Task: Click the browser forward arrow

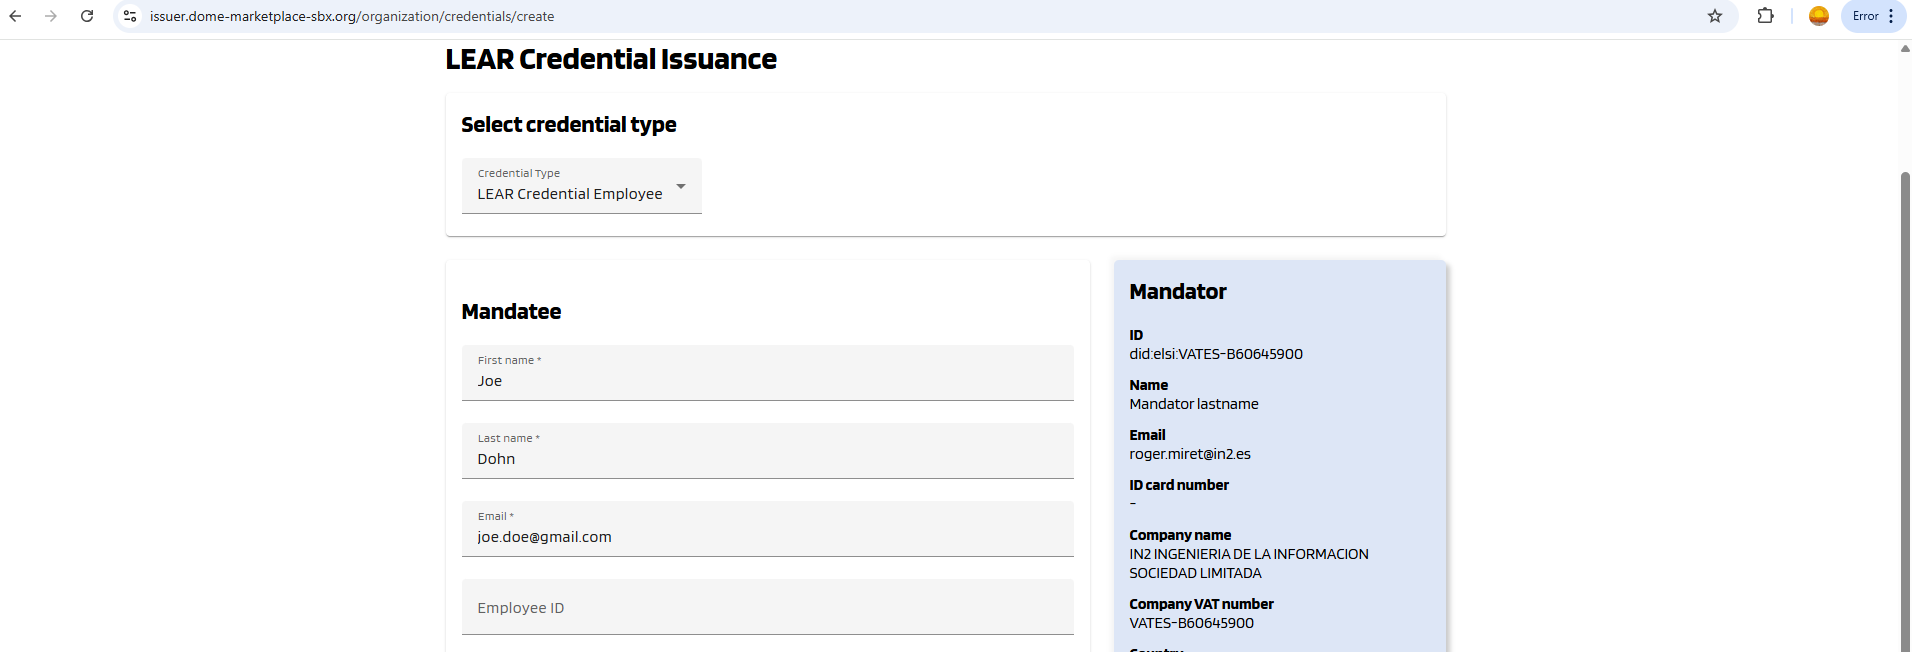Action: [x=51, y=16]
